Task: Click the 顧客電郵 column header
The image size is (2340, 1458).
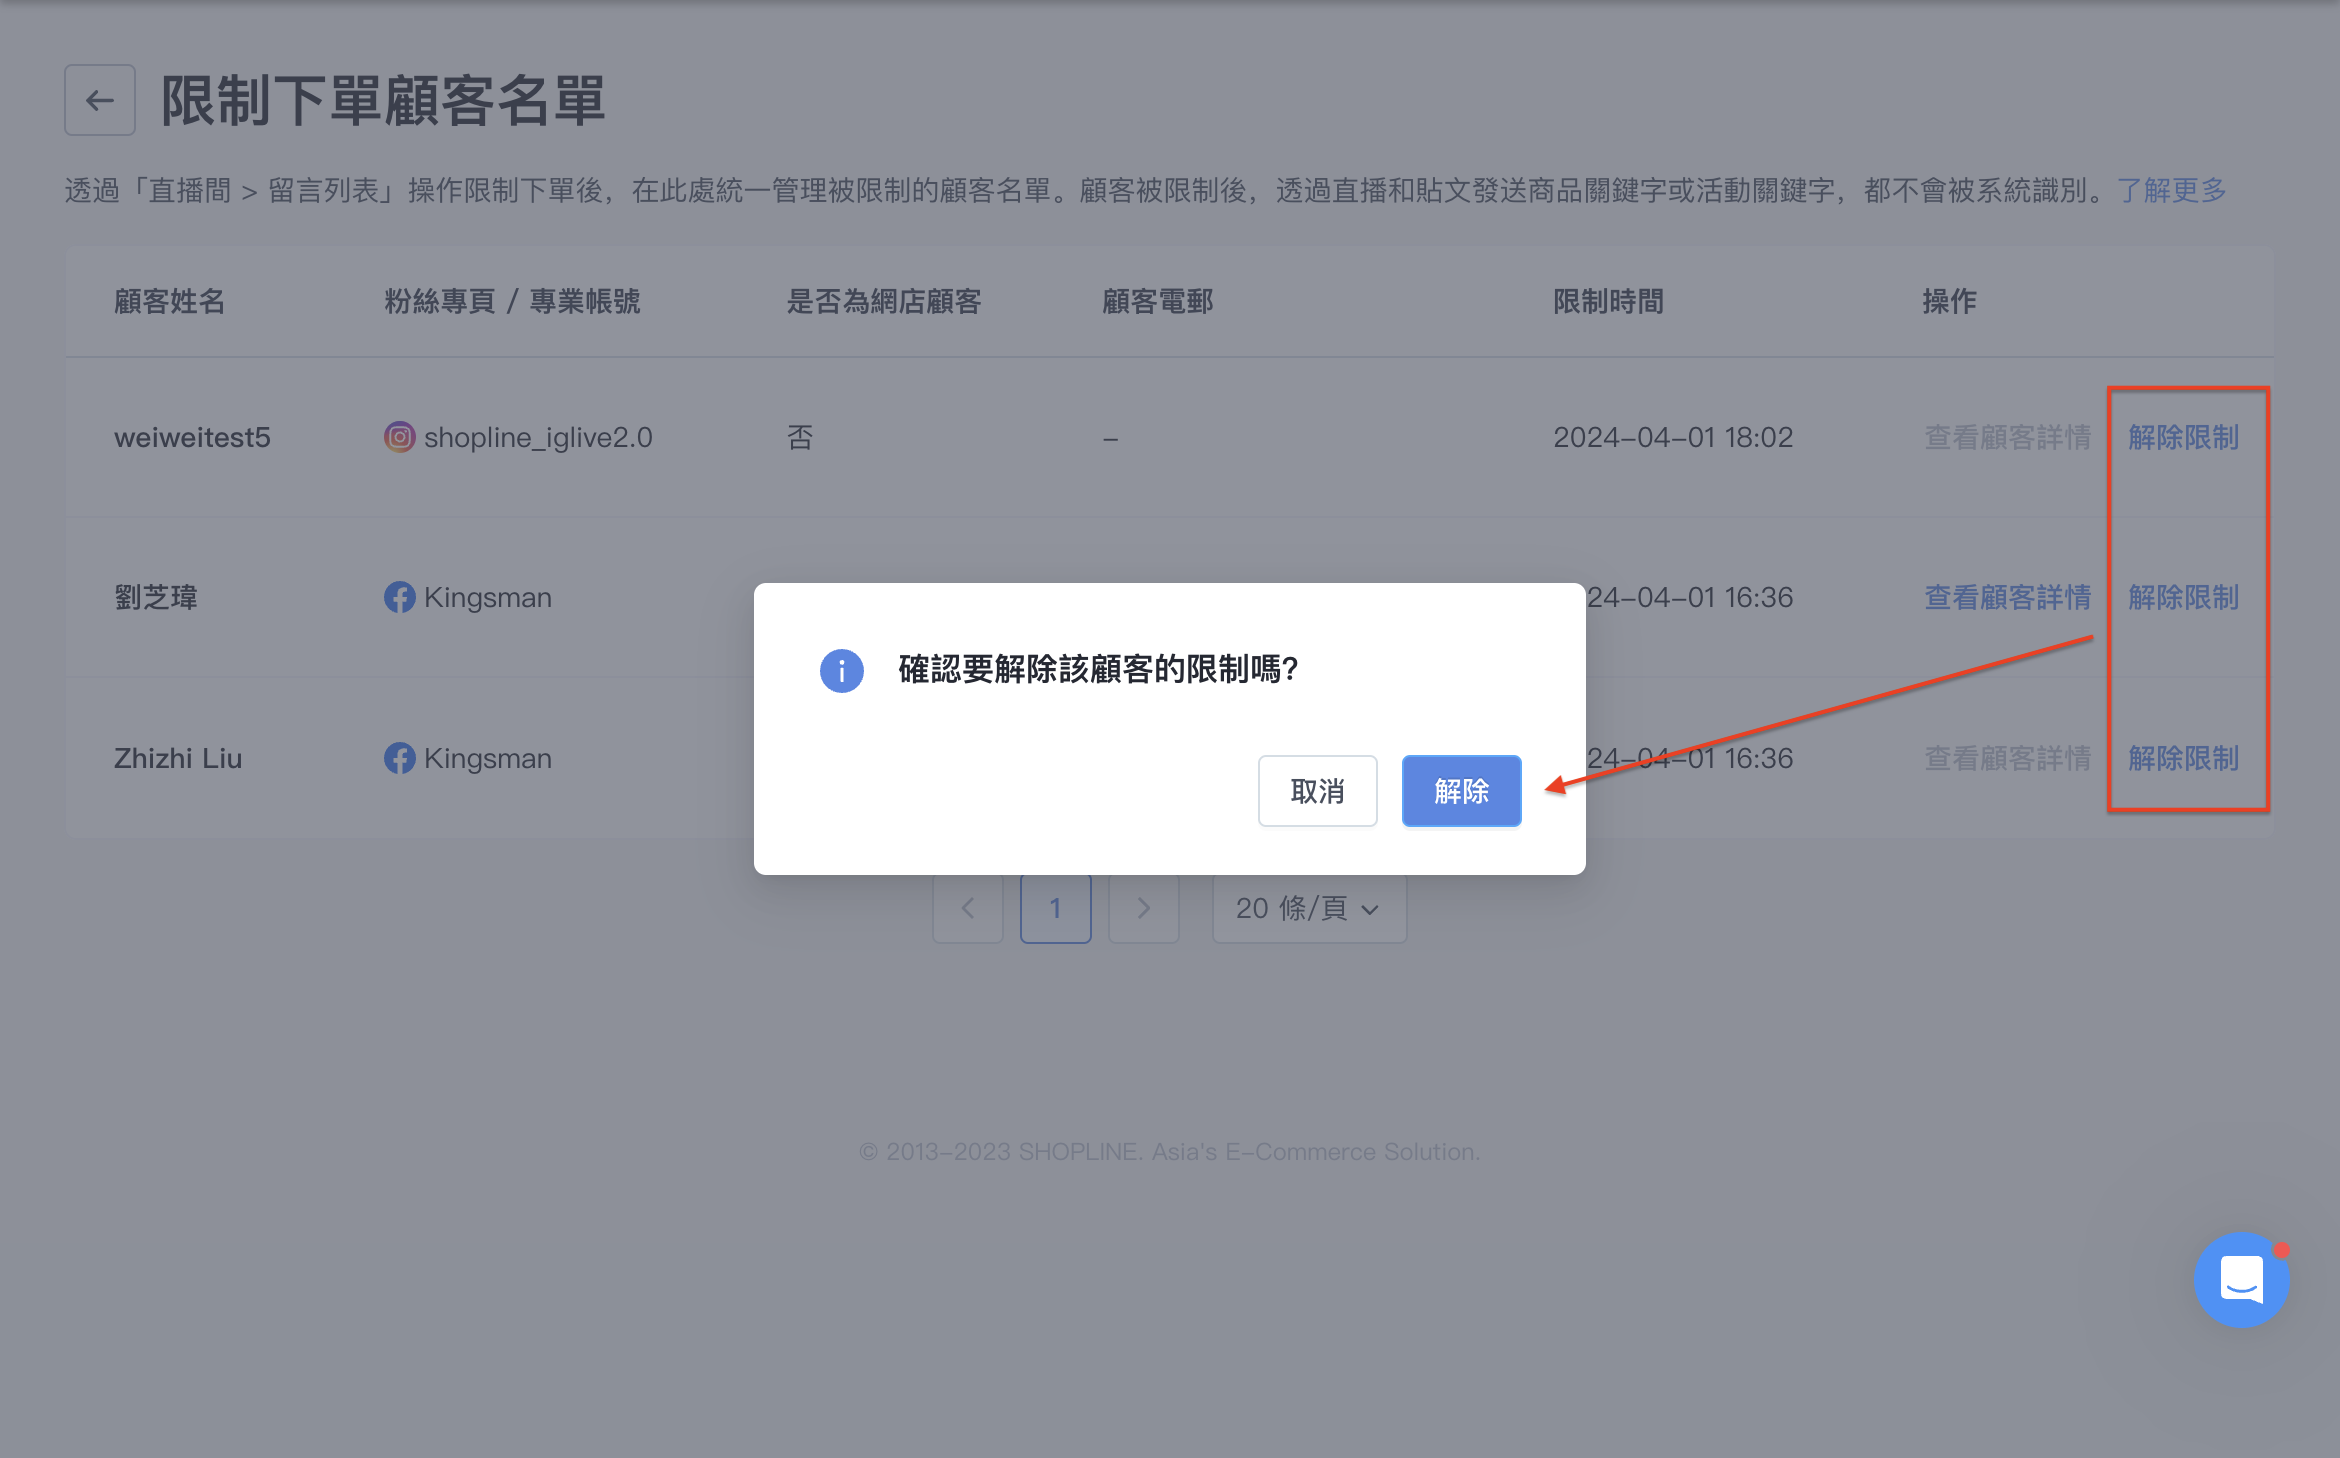Action: click(1157, 301)
